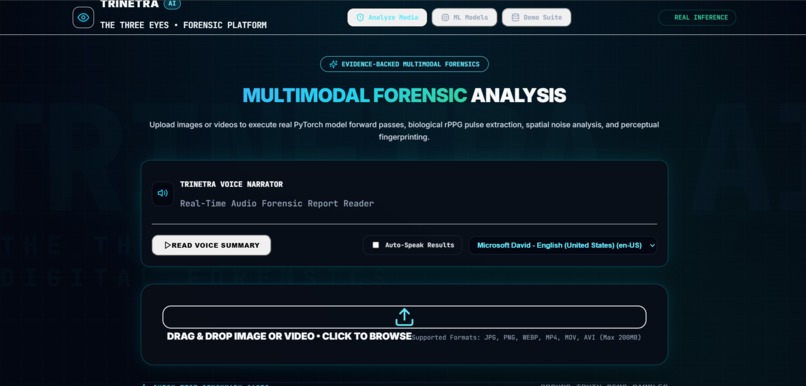Click the AI badge beside Trinetra
Screen dimensions: 806x386
point(172,4)
